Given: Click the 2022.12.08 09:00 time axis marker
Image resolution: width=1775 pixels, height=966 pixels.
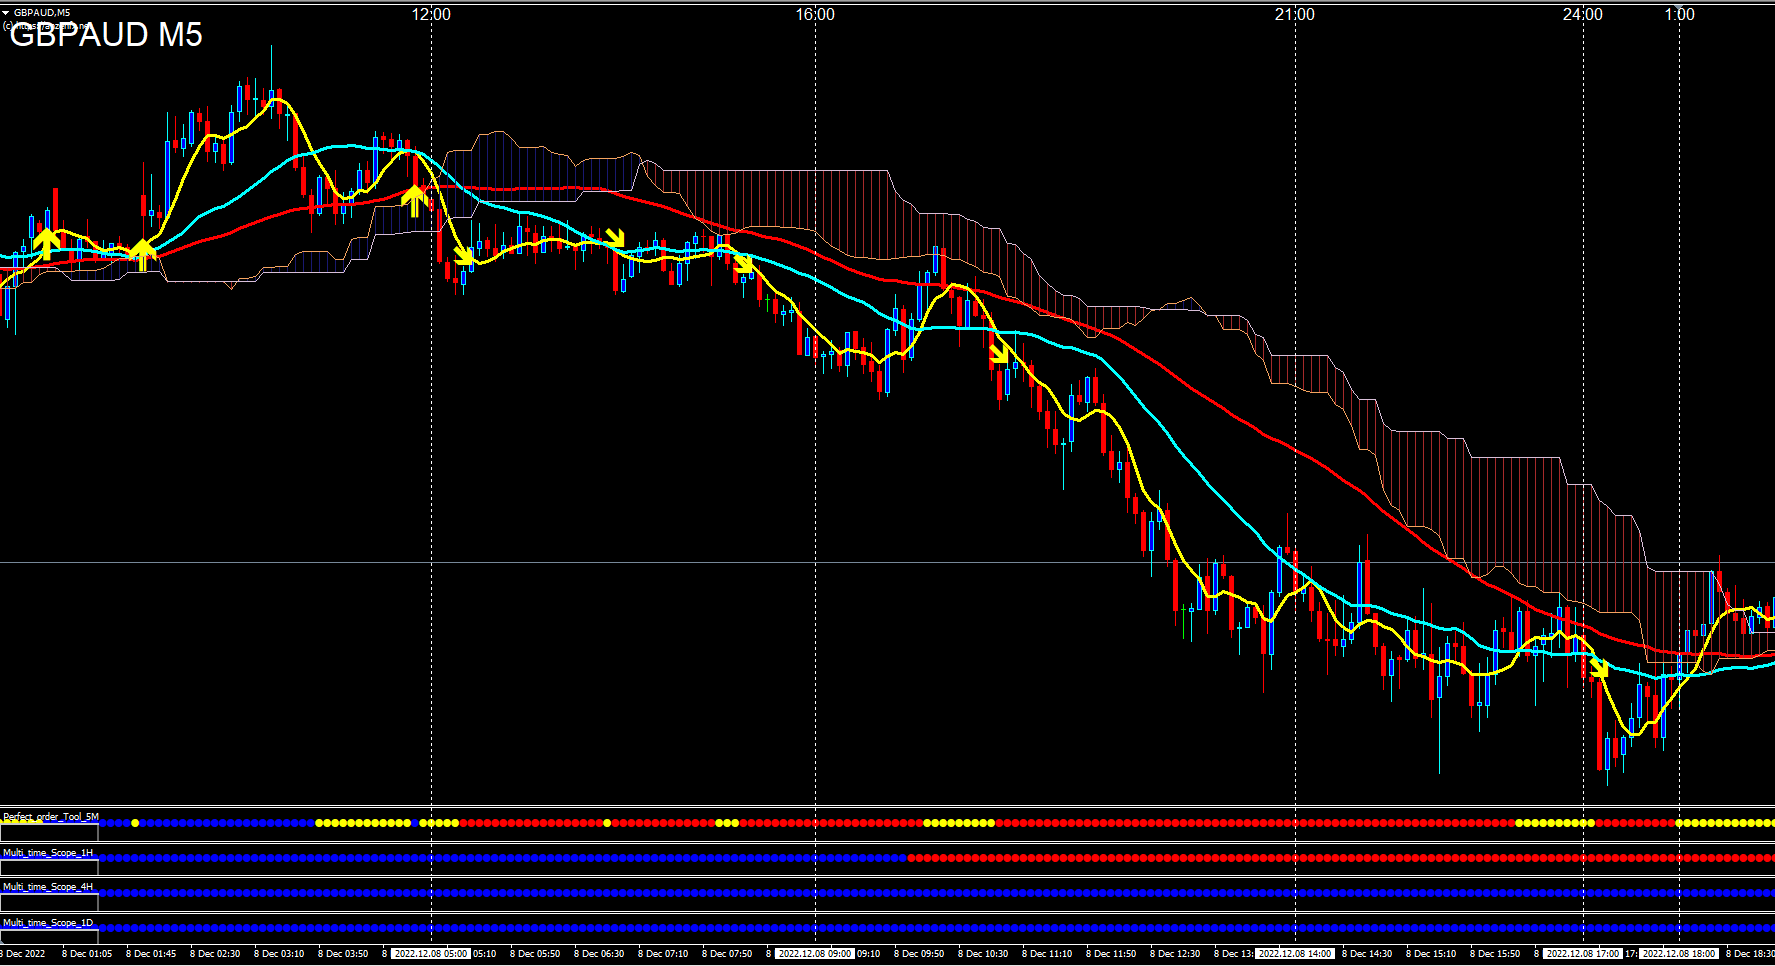Looking at the screenshot, I should 815,954.
